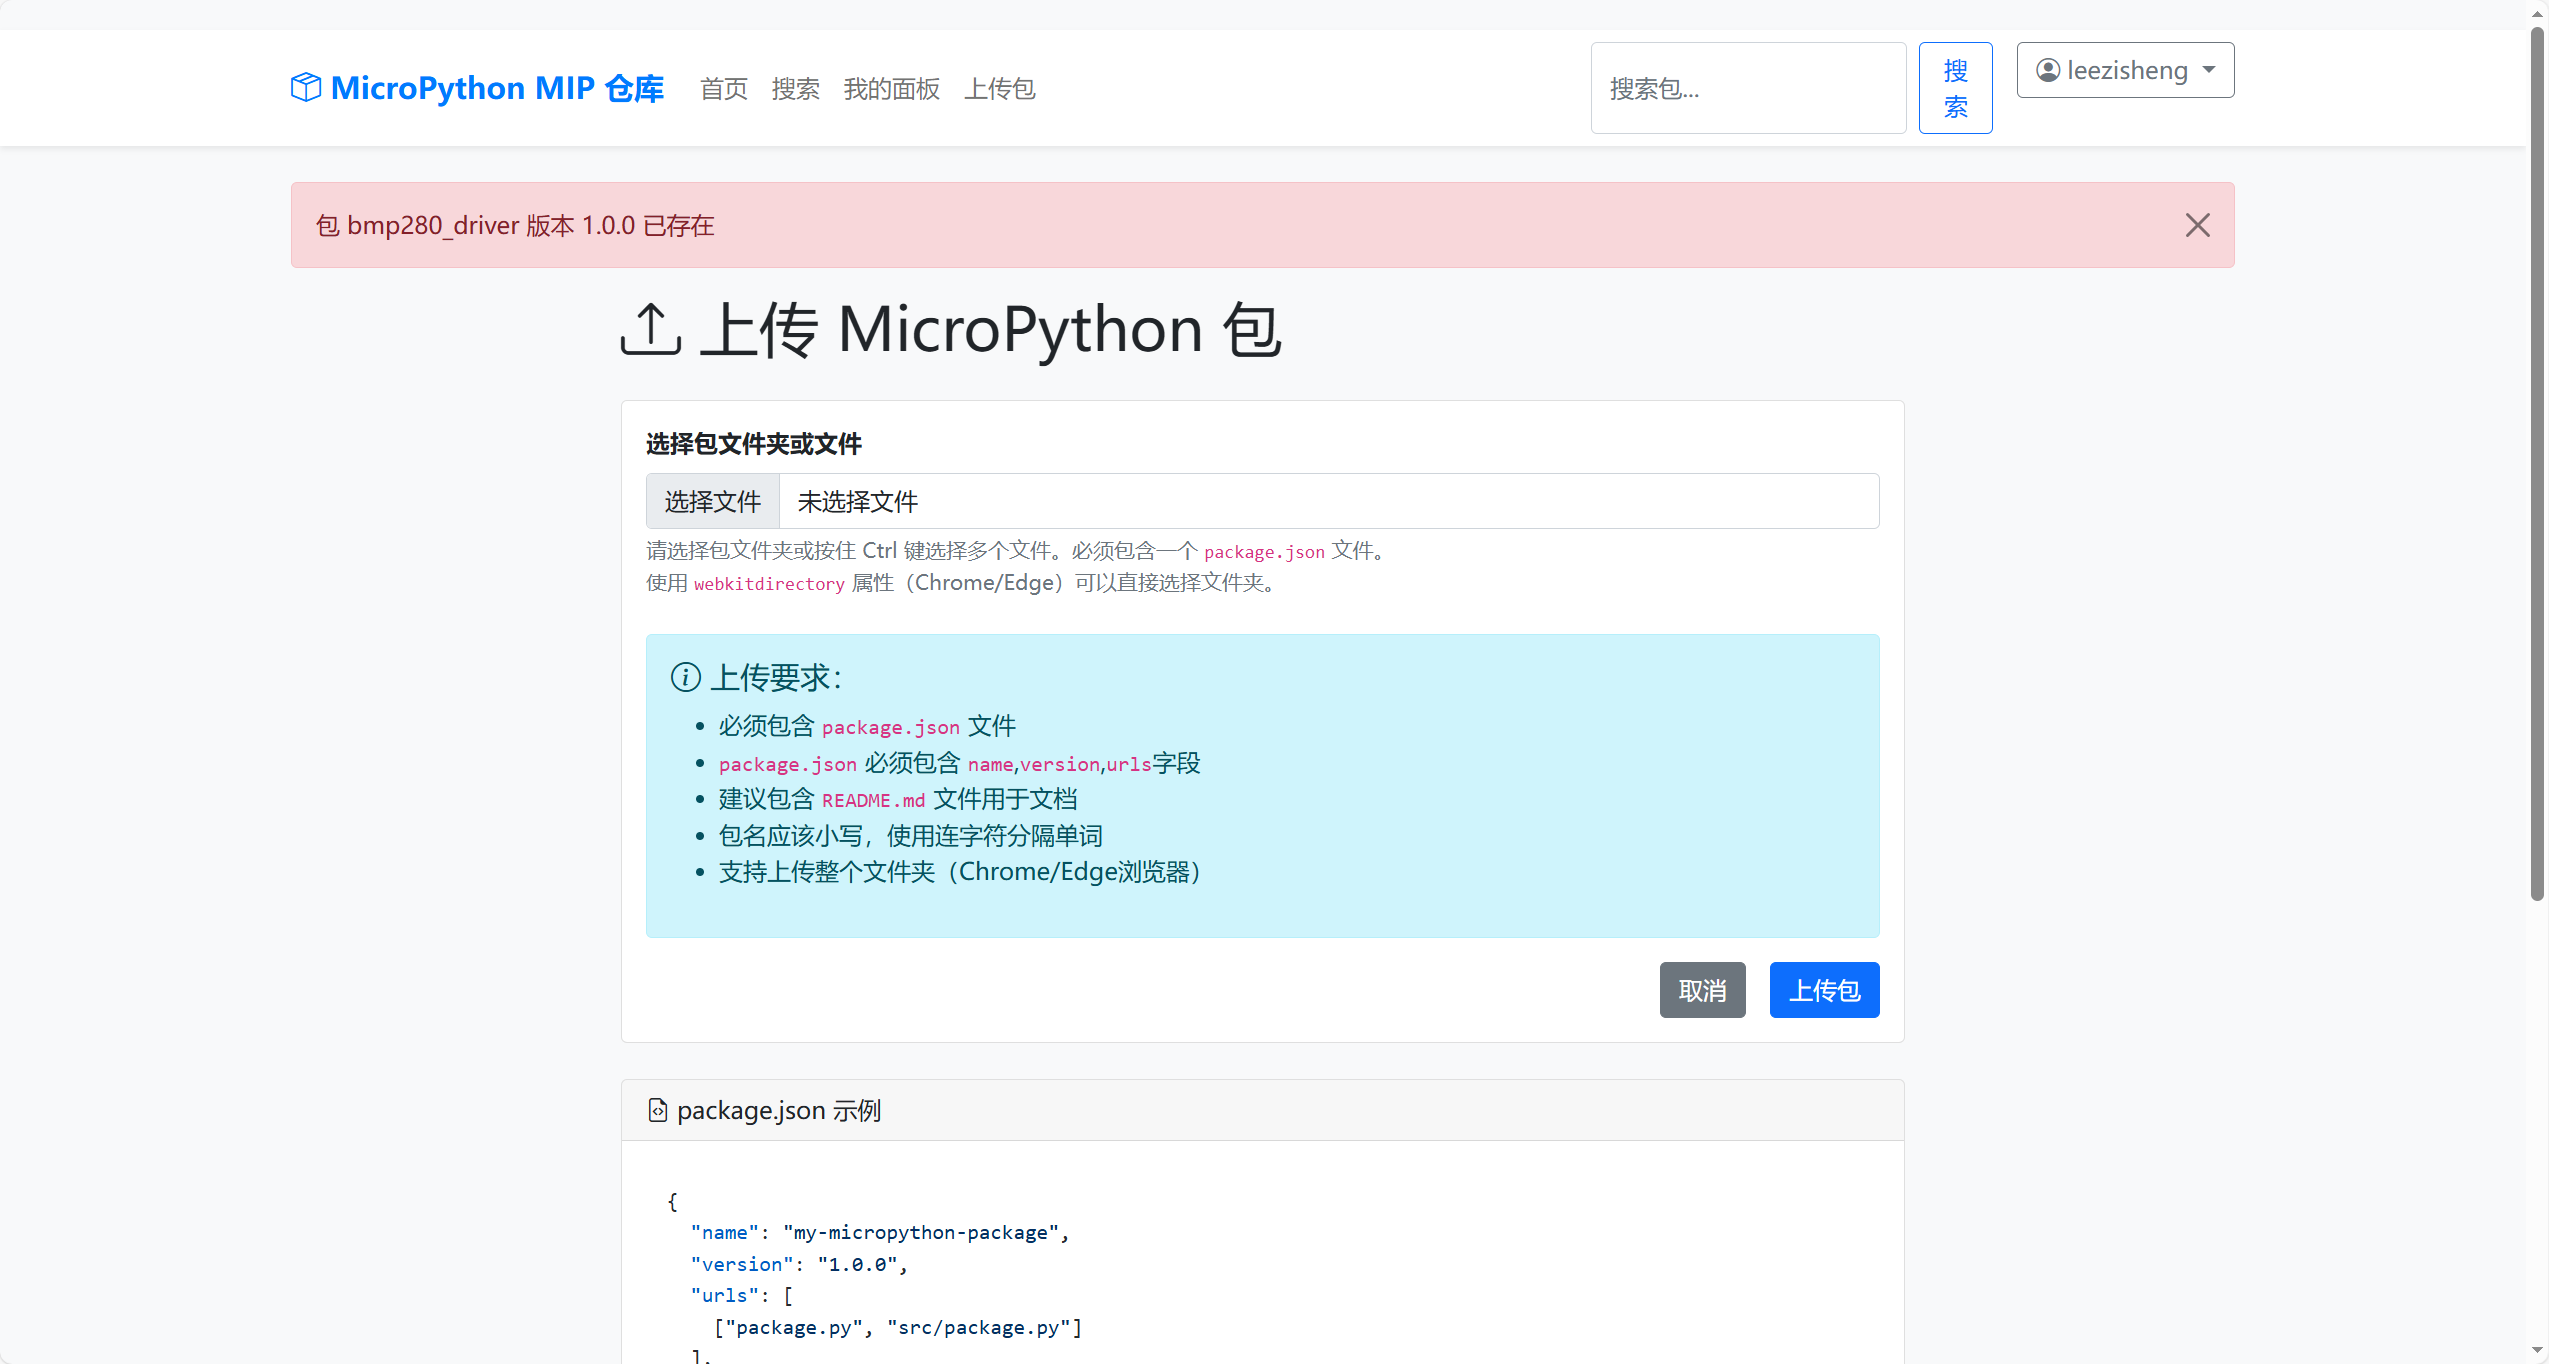Click the 选择文件 file chooser button
2549x1364 pixels.
713,501
